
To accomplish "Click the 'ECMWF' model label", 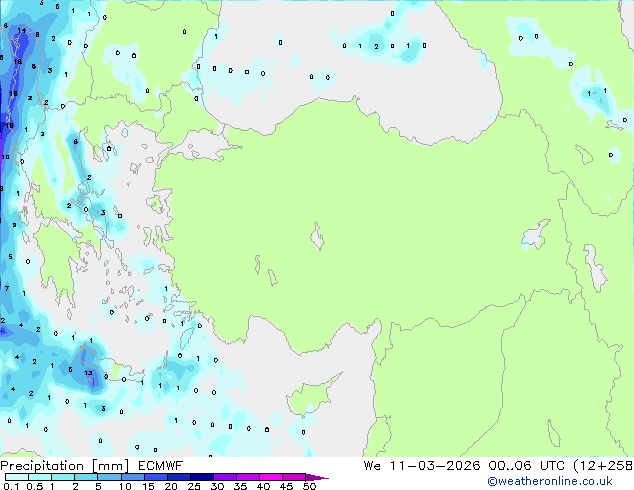I will (x=161, y=466).
